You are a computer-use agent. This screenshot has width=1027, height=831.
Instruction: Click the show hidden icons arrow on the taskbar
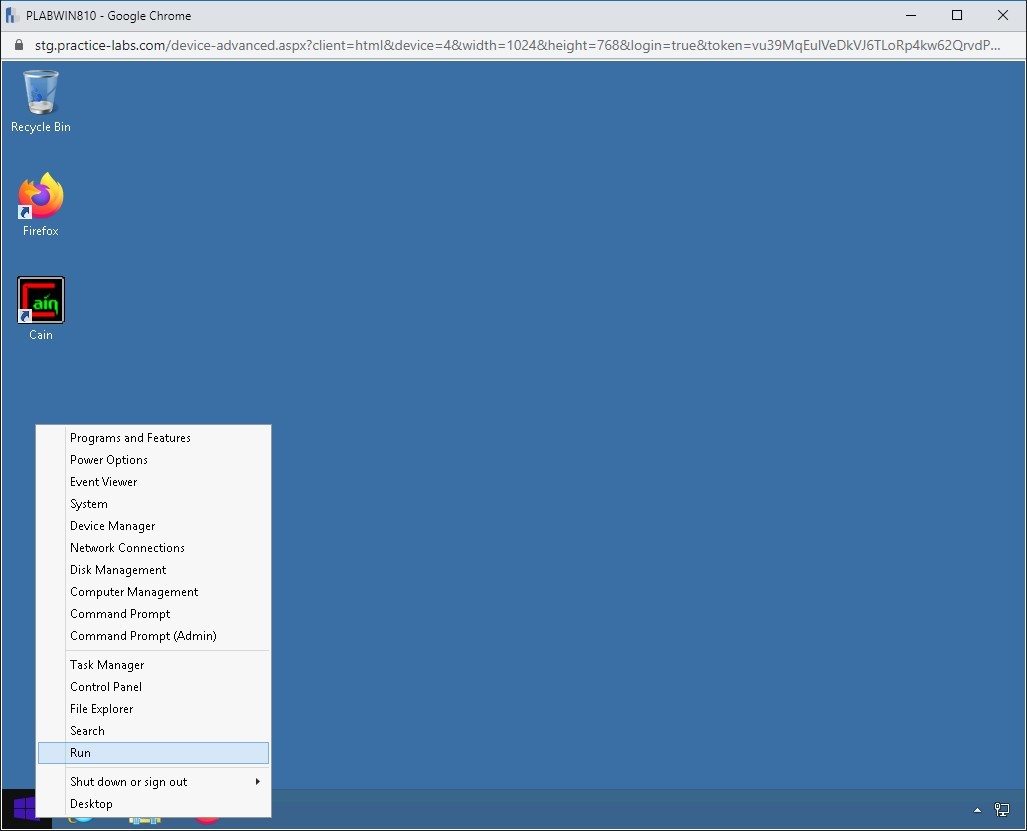click(x=977, y=809)
